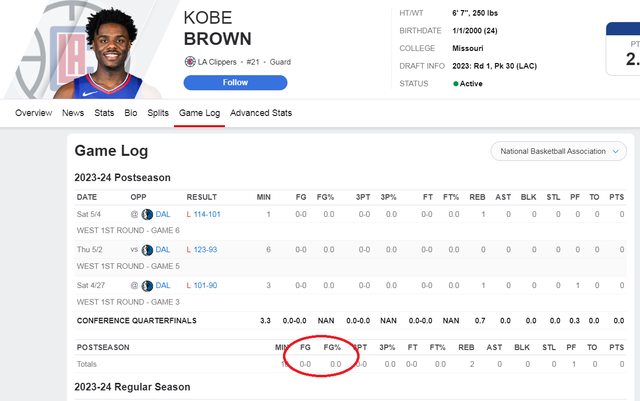
Task: Click the DAL link in Sat 5/4 row
Action: point(163,215)
